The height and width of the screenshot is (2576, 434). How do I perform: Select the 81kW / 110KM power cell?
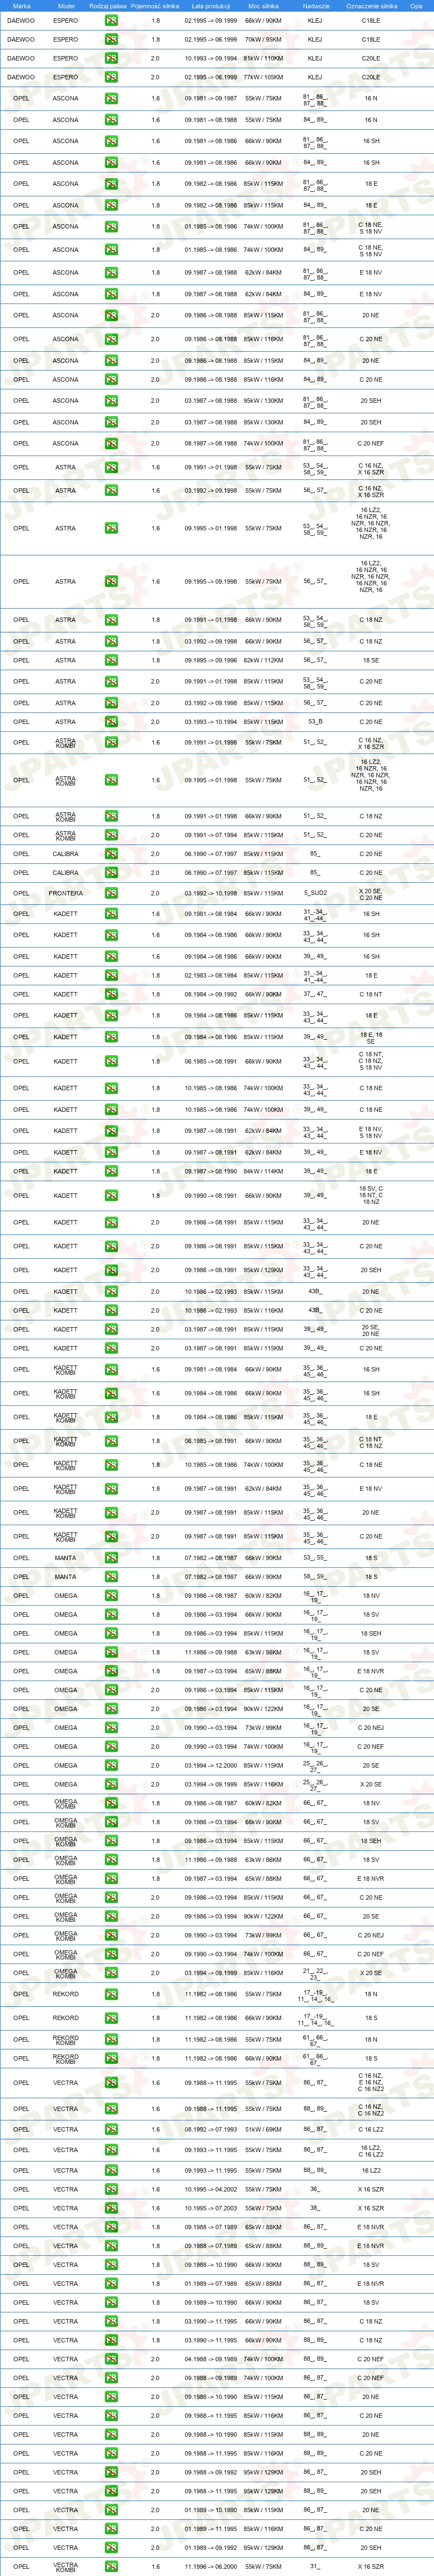263,58
